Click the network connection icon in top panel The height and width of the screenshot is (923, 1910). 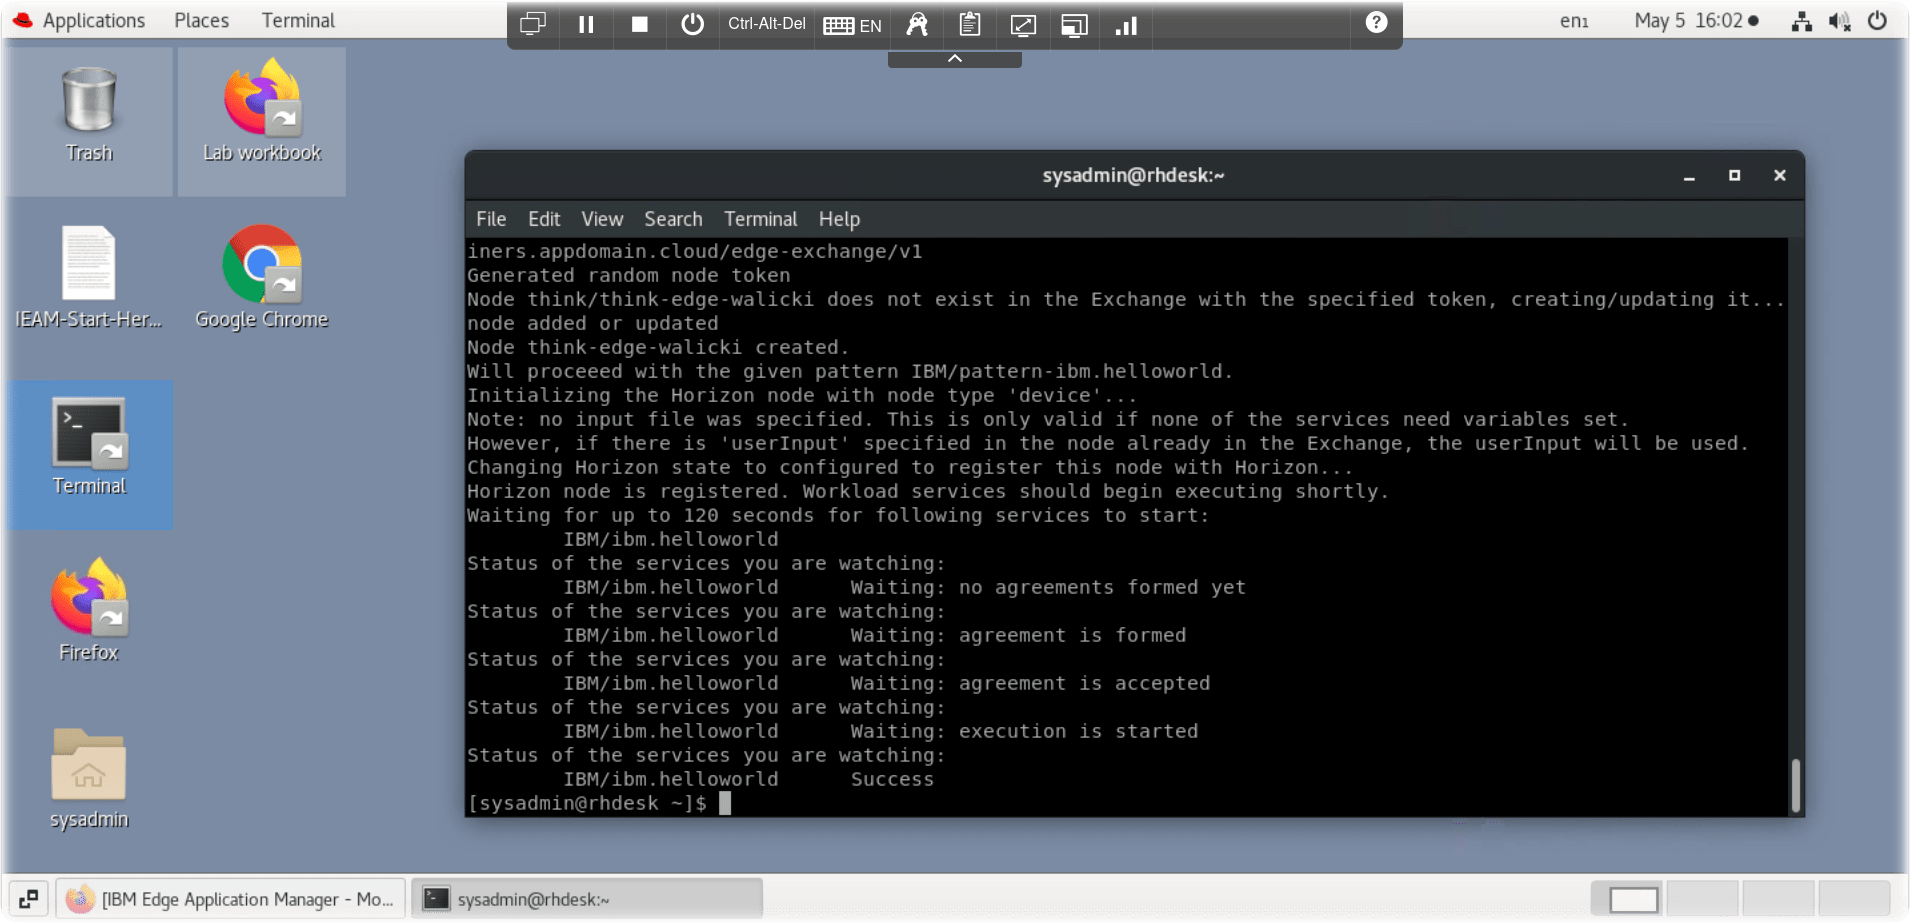pyautogui.click(x=1802, y=21)
